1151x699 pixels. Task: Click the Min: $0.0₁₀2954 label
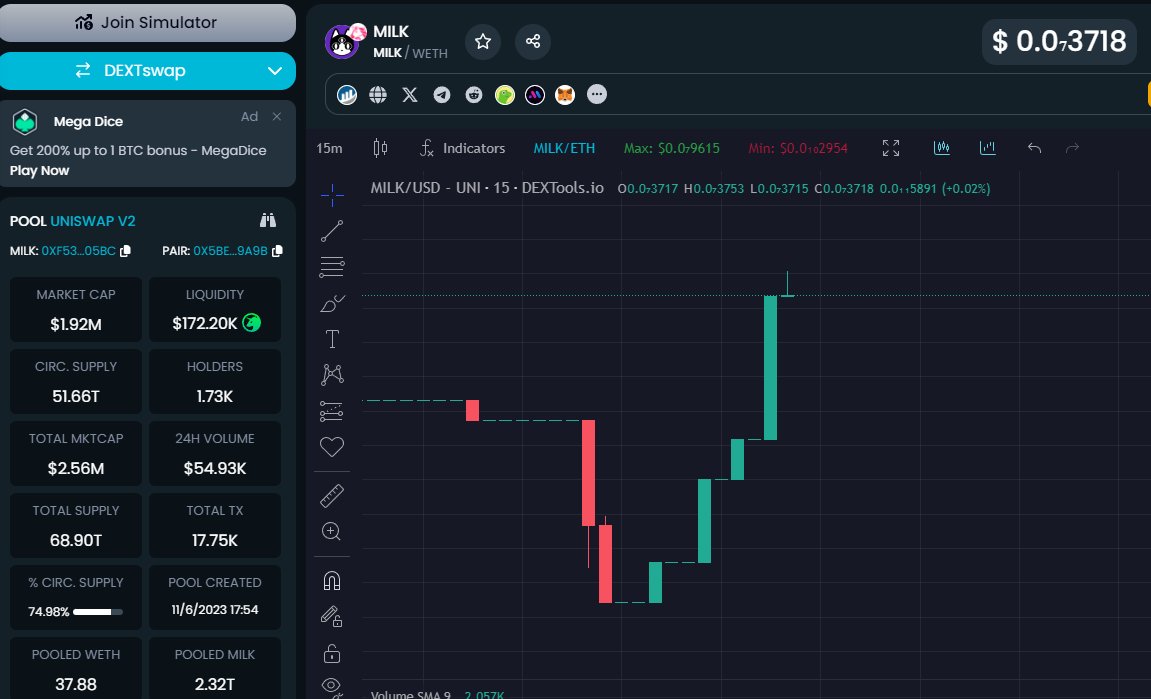[798, 148]
